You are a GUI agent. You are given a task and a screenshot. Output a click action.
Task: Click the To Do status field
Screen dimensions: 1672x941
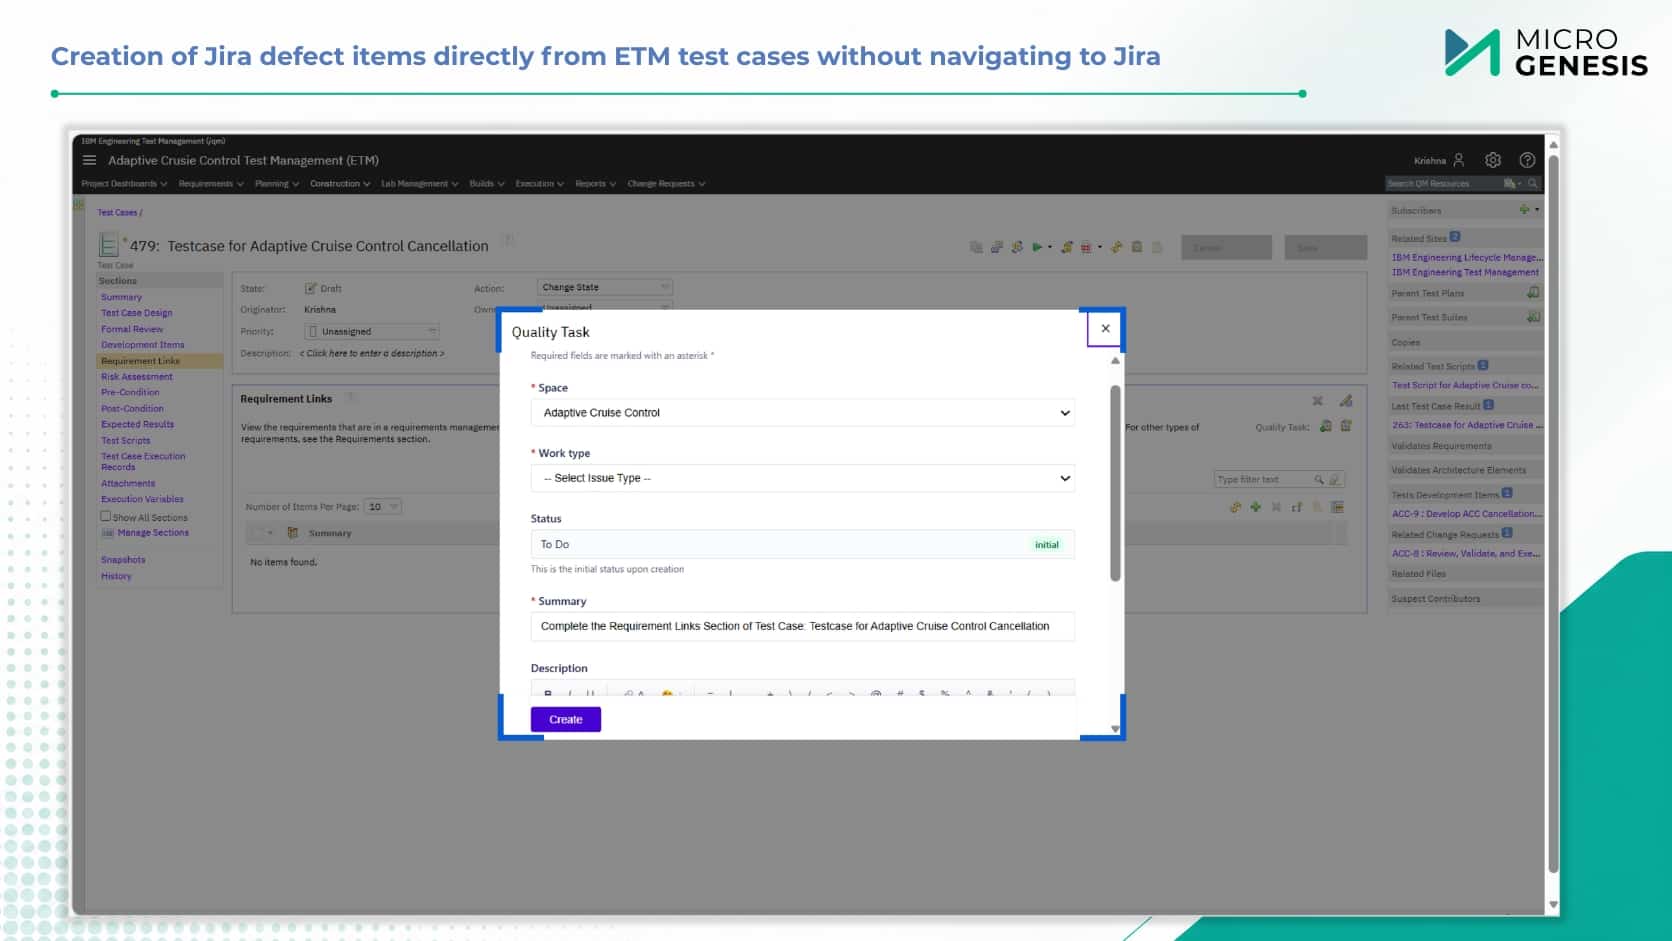click(803, 544)
